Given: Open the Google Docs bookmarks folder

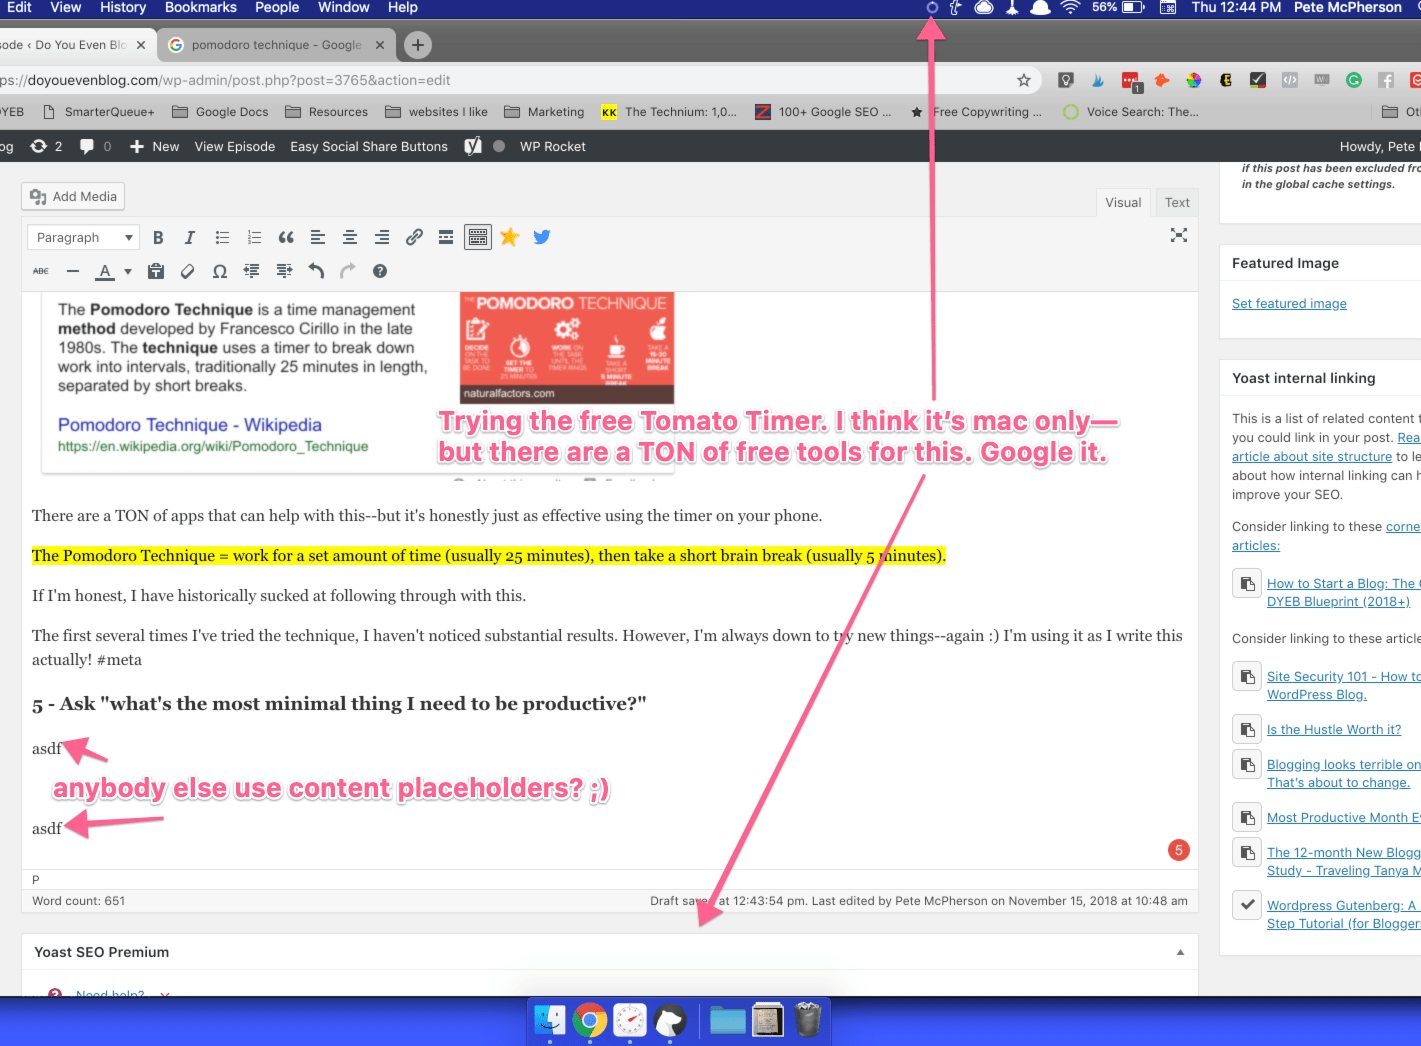Looking at the screenshot, I should click(220, 112).
